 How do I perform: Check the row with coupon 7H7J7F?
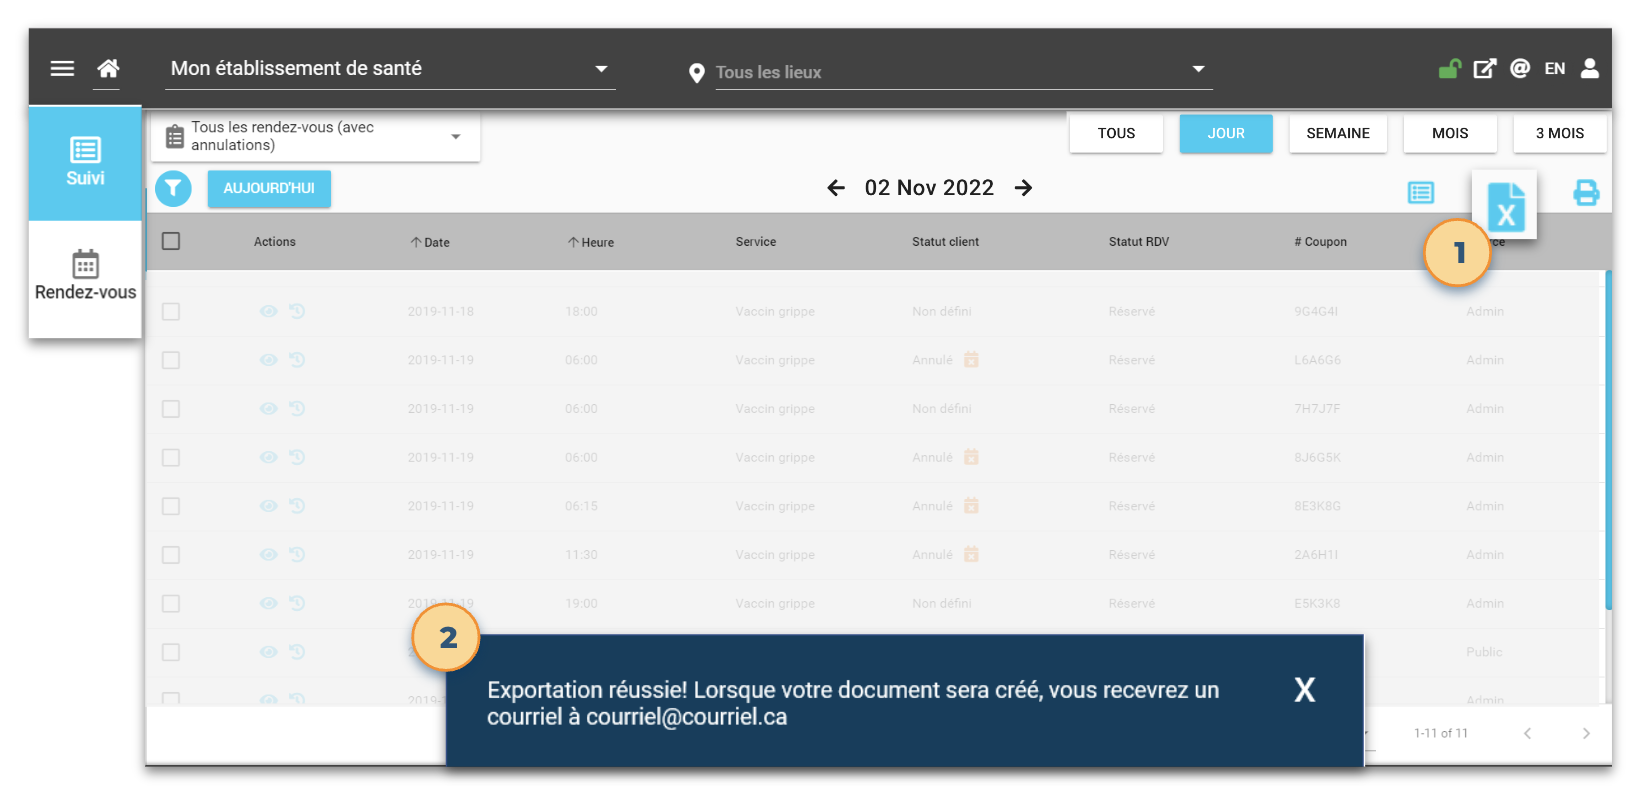[x=171, y=409]
